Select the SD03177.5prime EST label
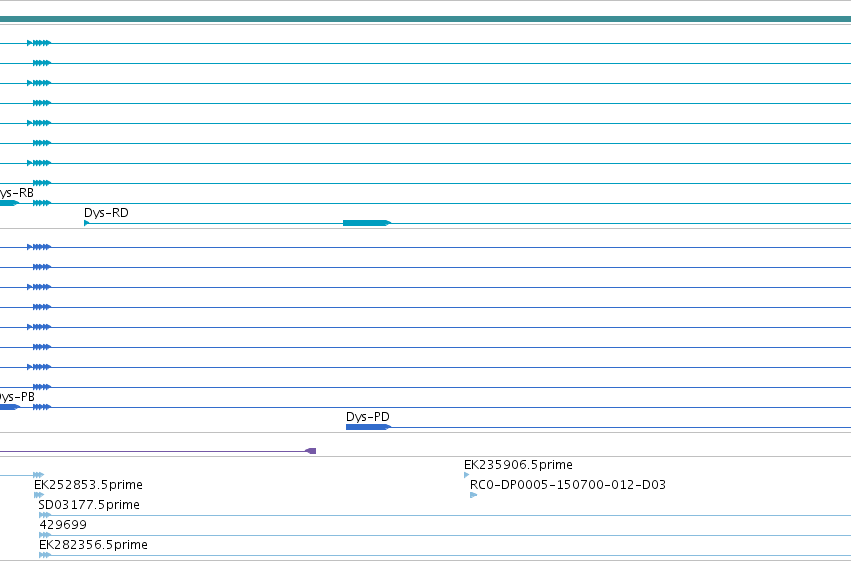Image resolution: width=851 pixels, height=561 pixels. tap(89, 505)
